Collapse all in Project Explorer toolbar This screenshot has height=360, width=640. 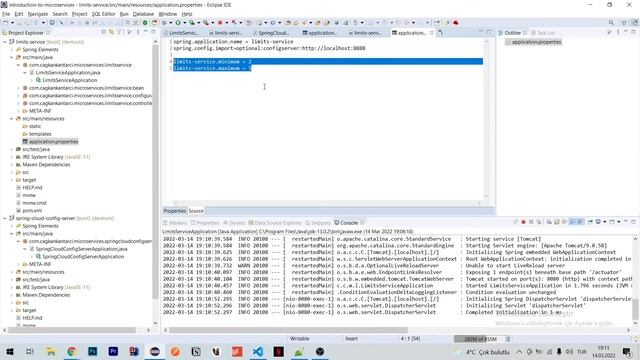(x=104, y=32)
